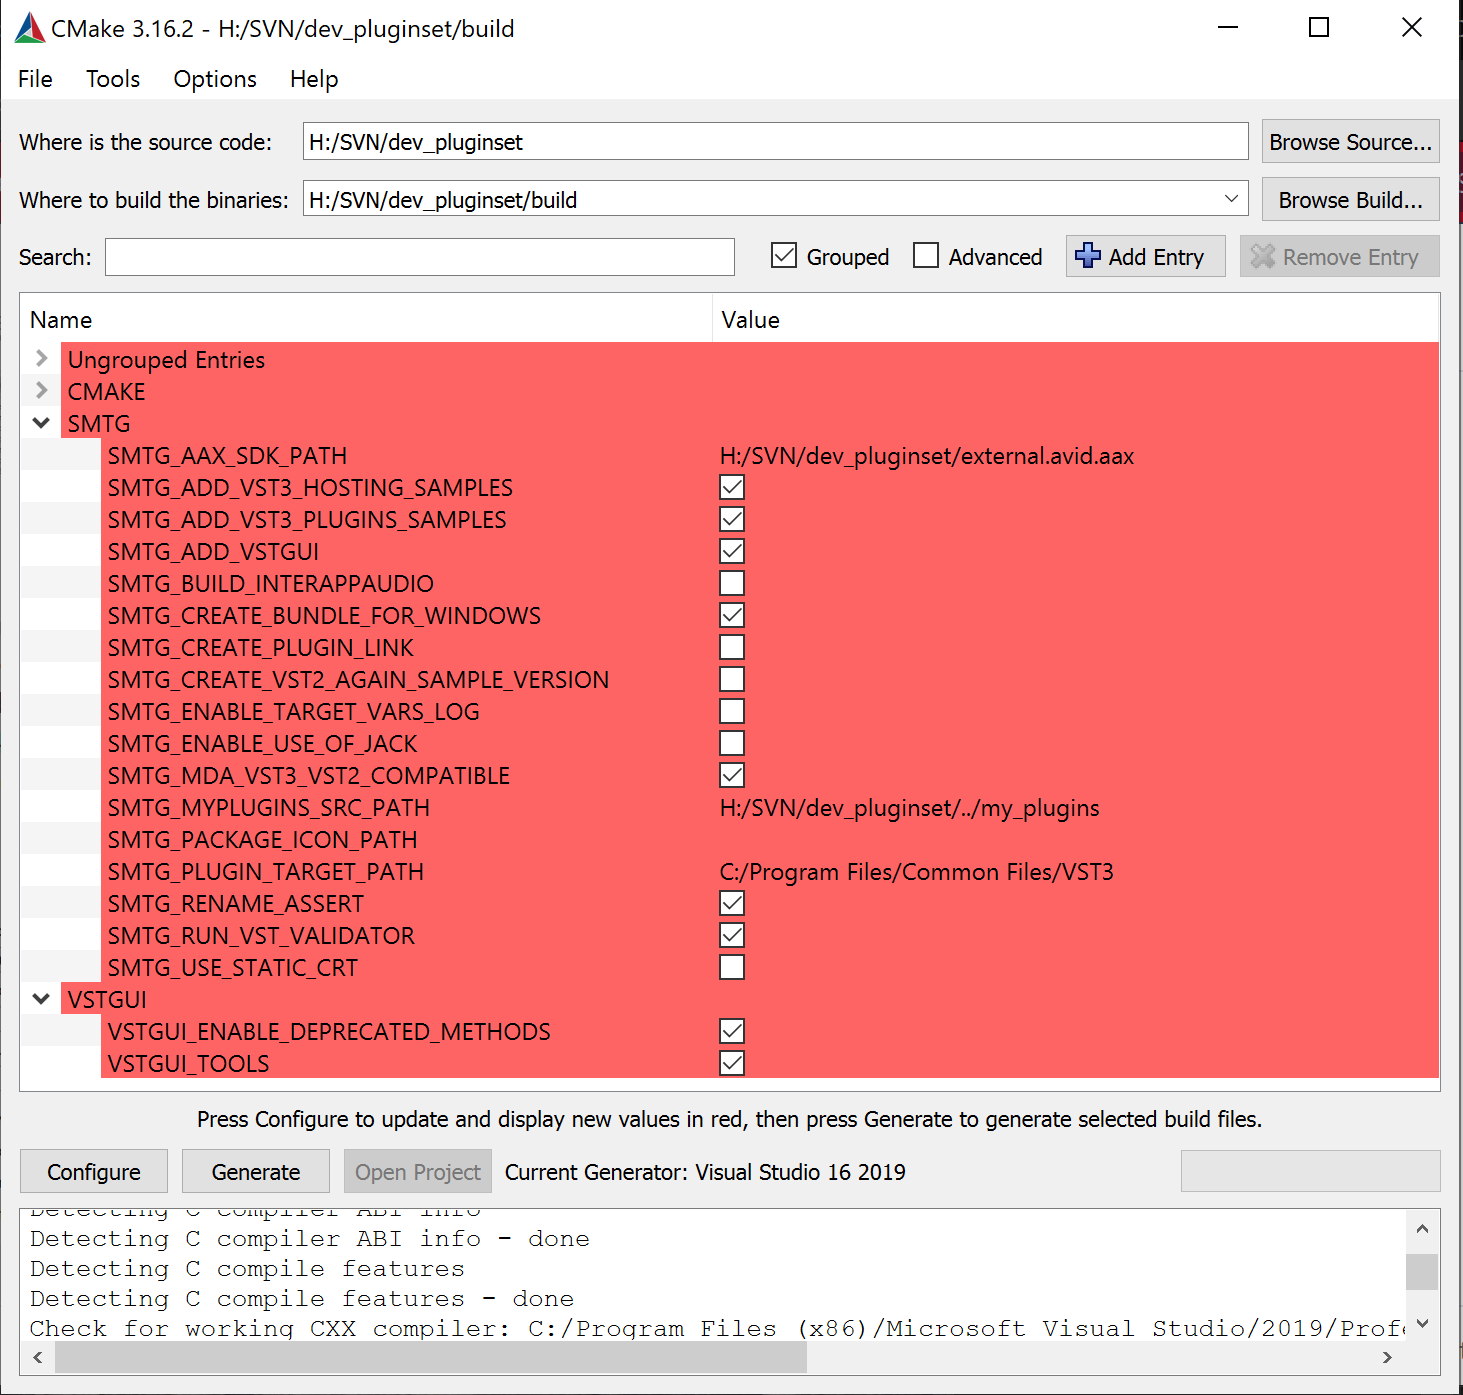
Task: Click the progress bar beside generator label
Action: pos(1310,1171)
